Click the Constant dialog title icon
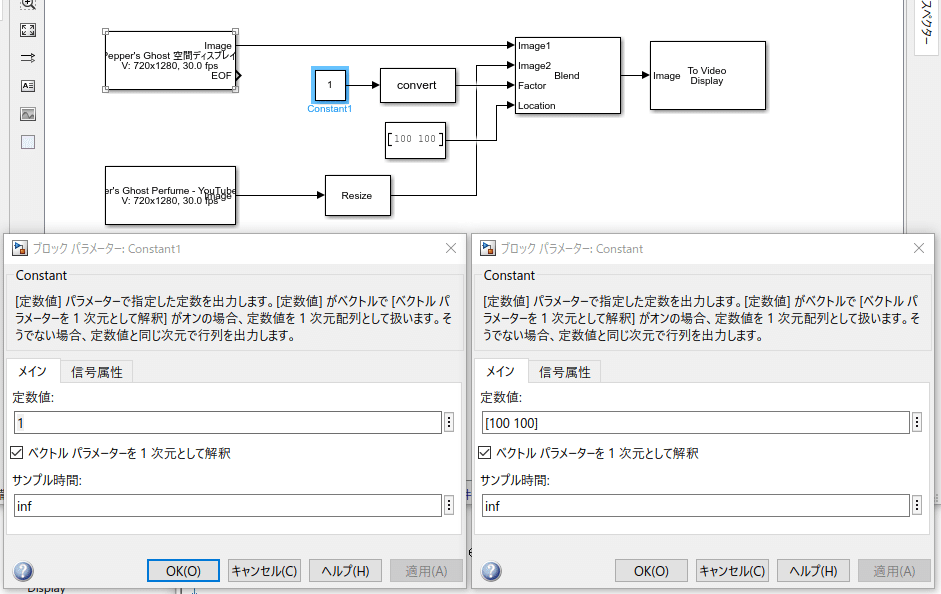This screenshot has height=594, width=941. 488,248
